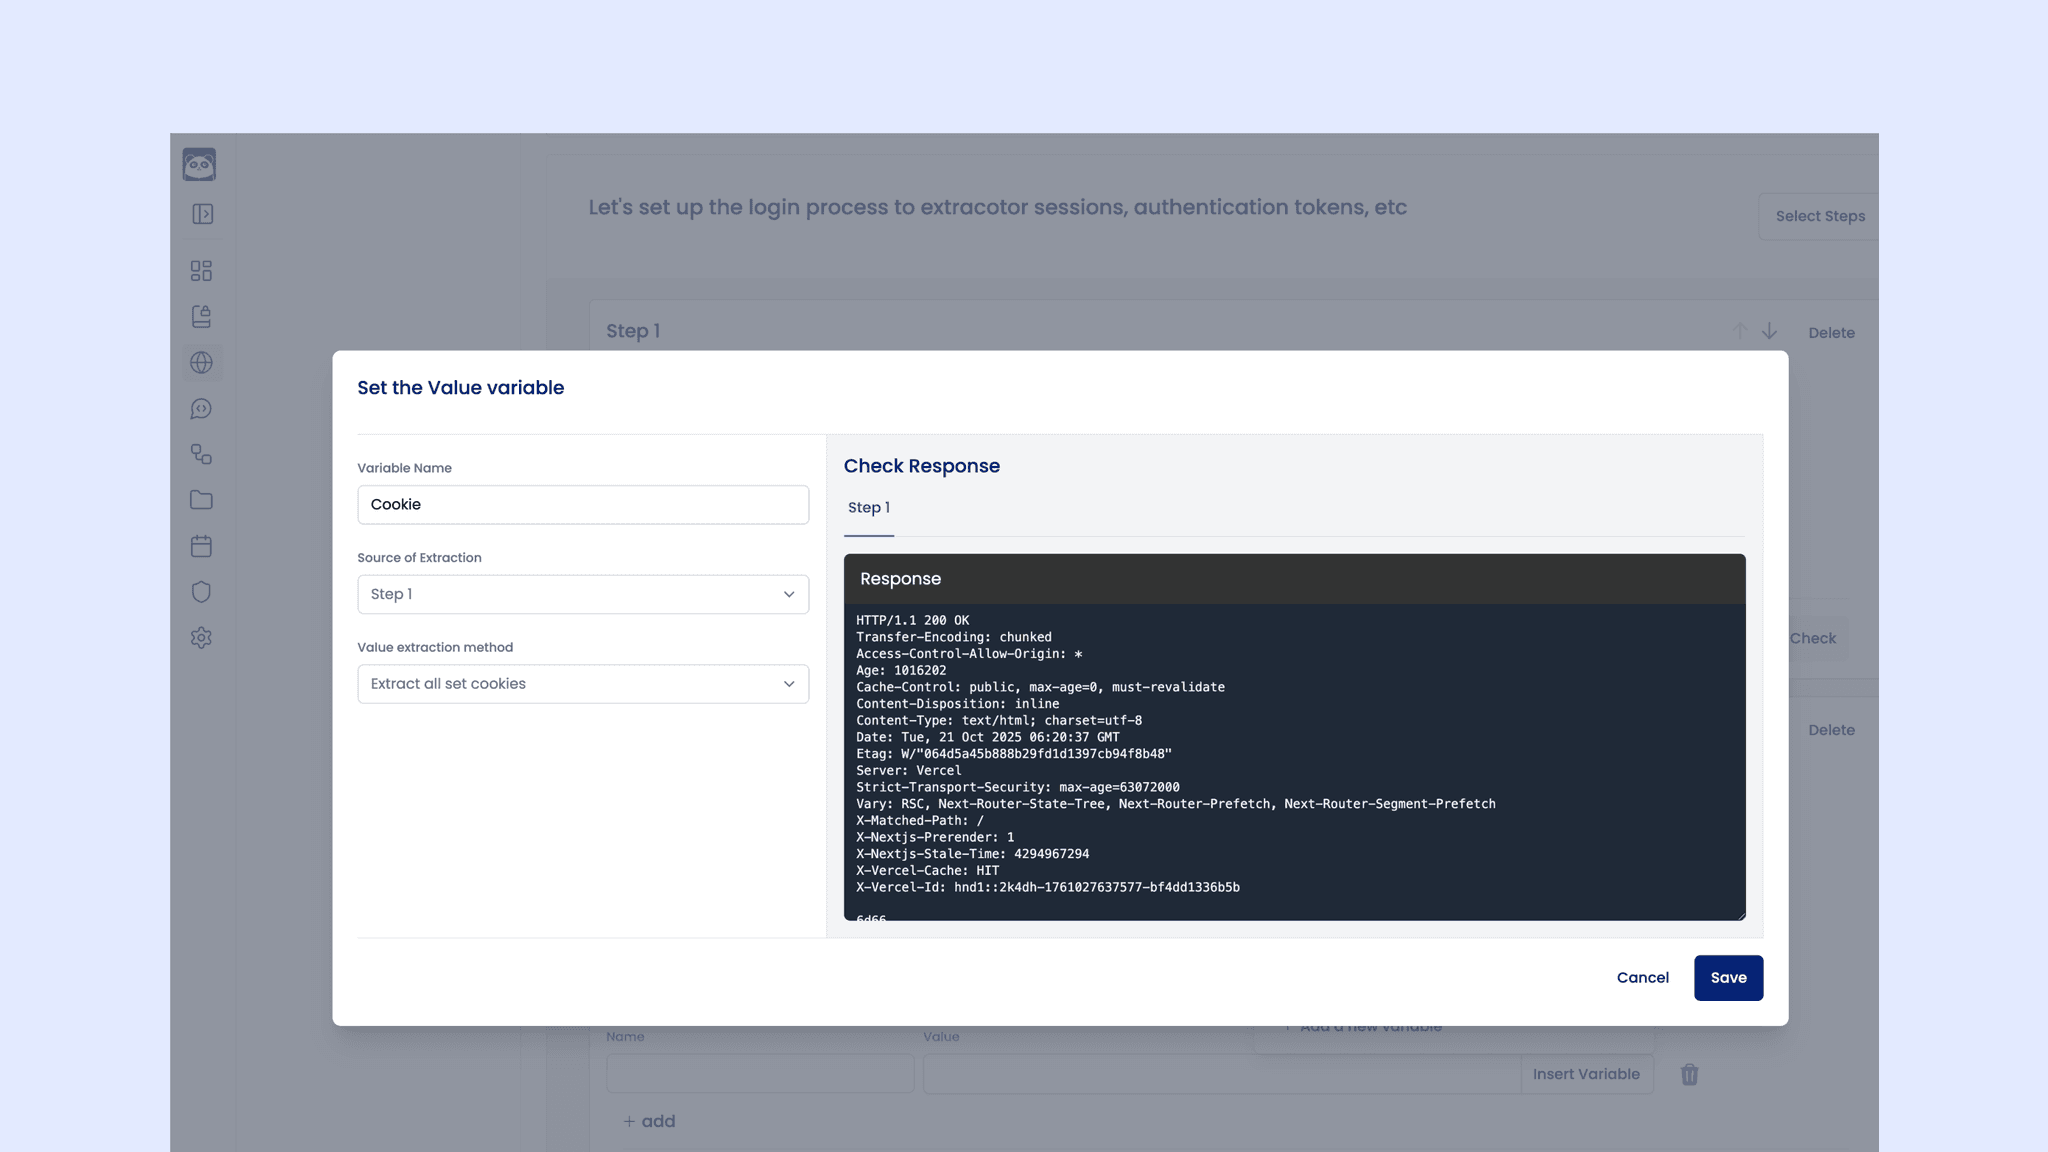This screenshot has height=1152, width=2048.
Task: Open the Select Steps dropdown
Action: click(x=1820, y=216)
